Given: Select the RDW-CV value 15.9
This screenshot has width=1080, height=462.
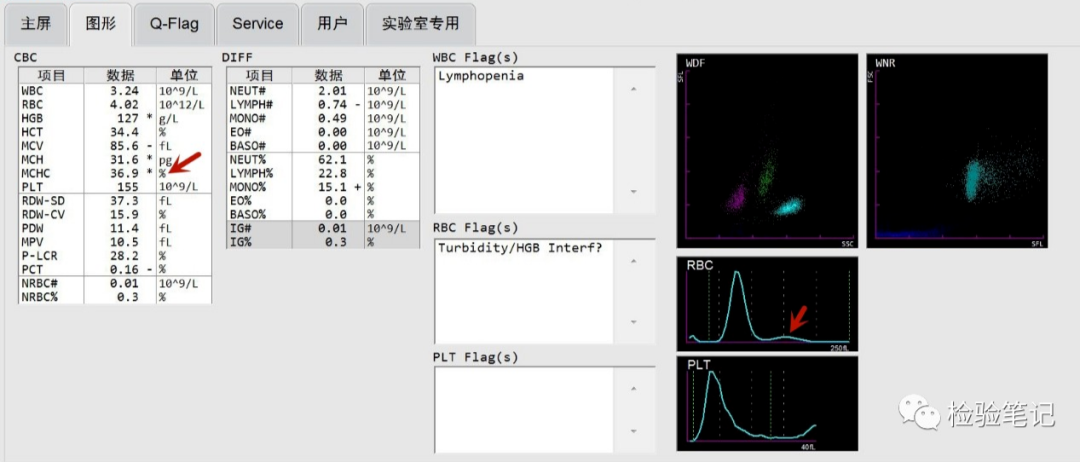Looking at the screenshot, I should click(126, 215).
